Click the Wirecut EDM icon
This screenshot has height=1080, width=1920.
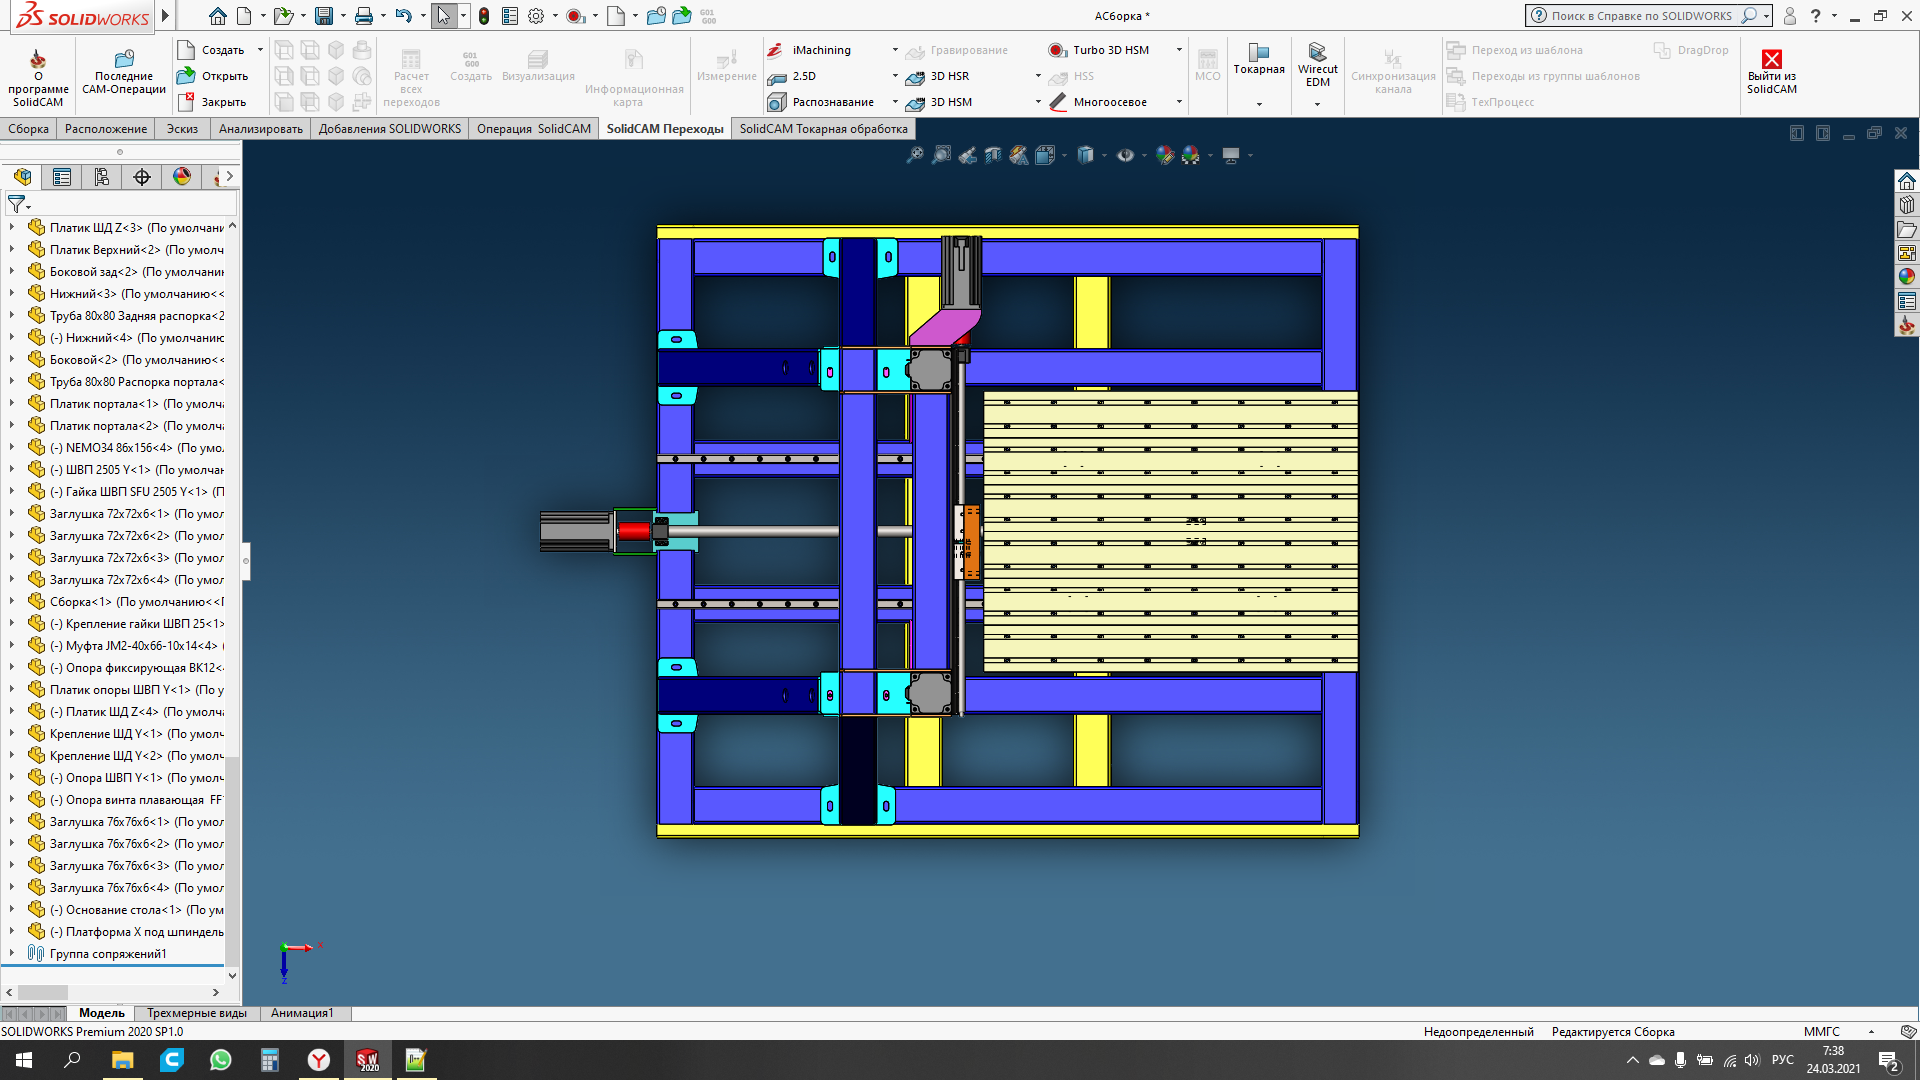click(1317, 52)
